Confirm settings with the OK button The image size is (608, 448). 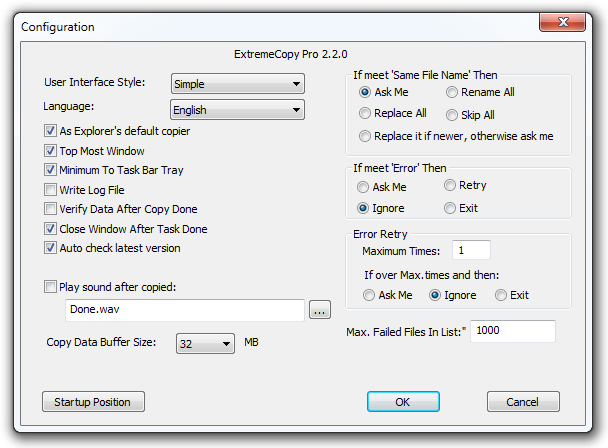(403, 401)
